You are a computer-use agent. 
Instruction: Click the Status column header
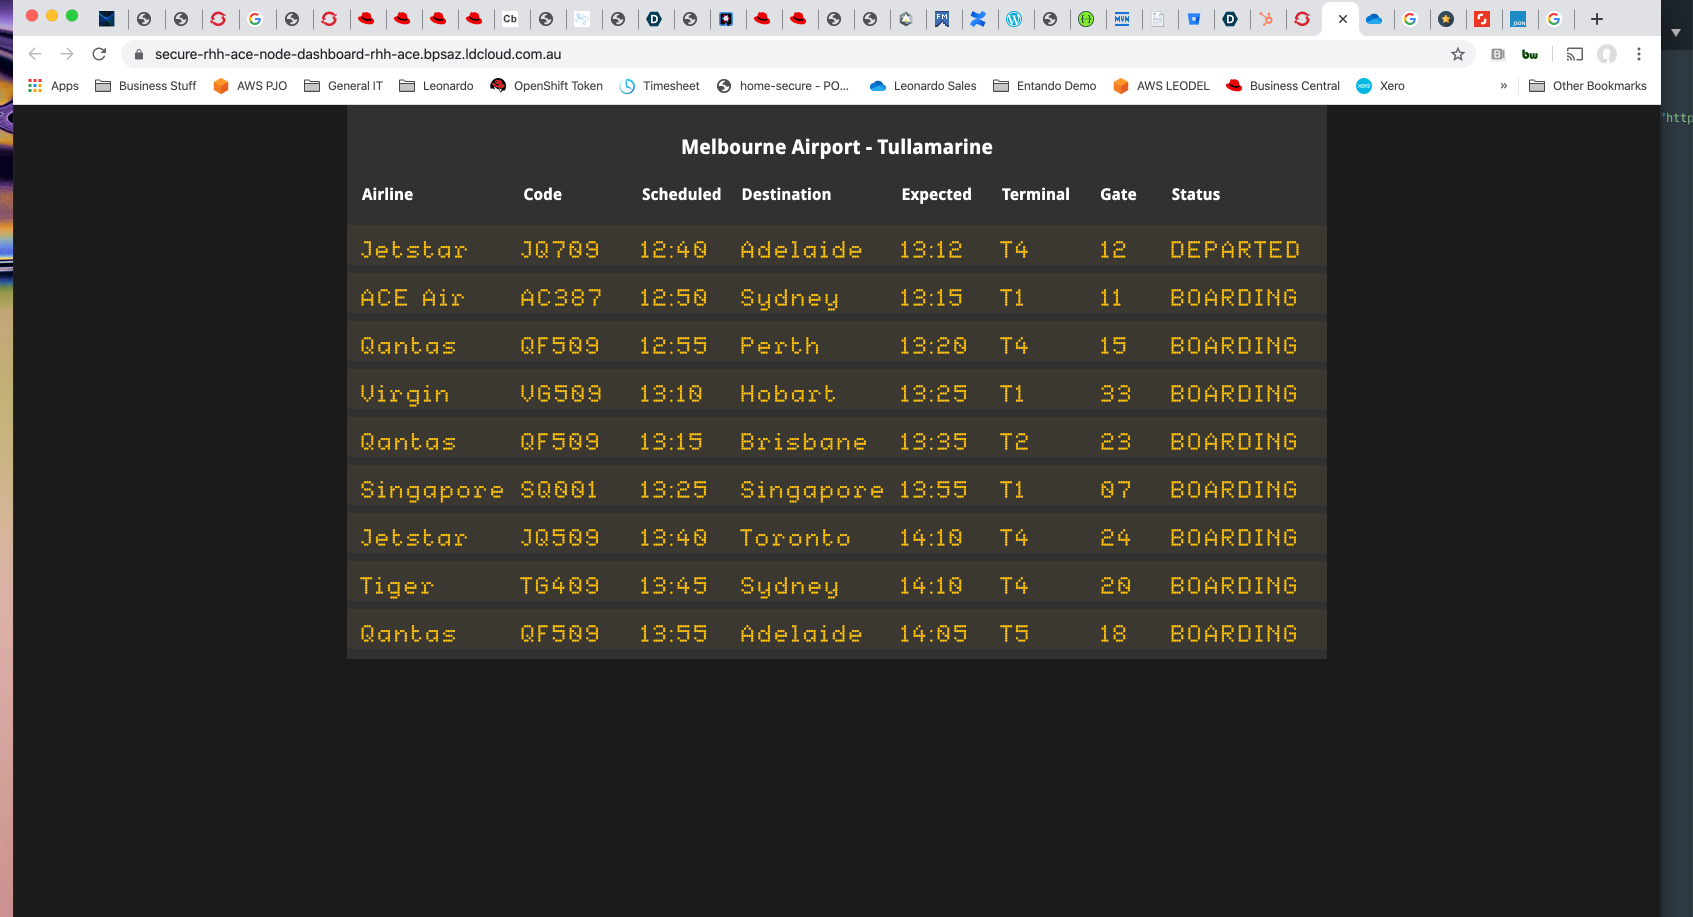(x=1195, y=194)
